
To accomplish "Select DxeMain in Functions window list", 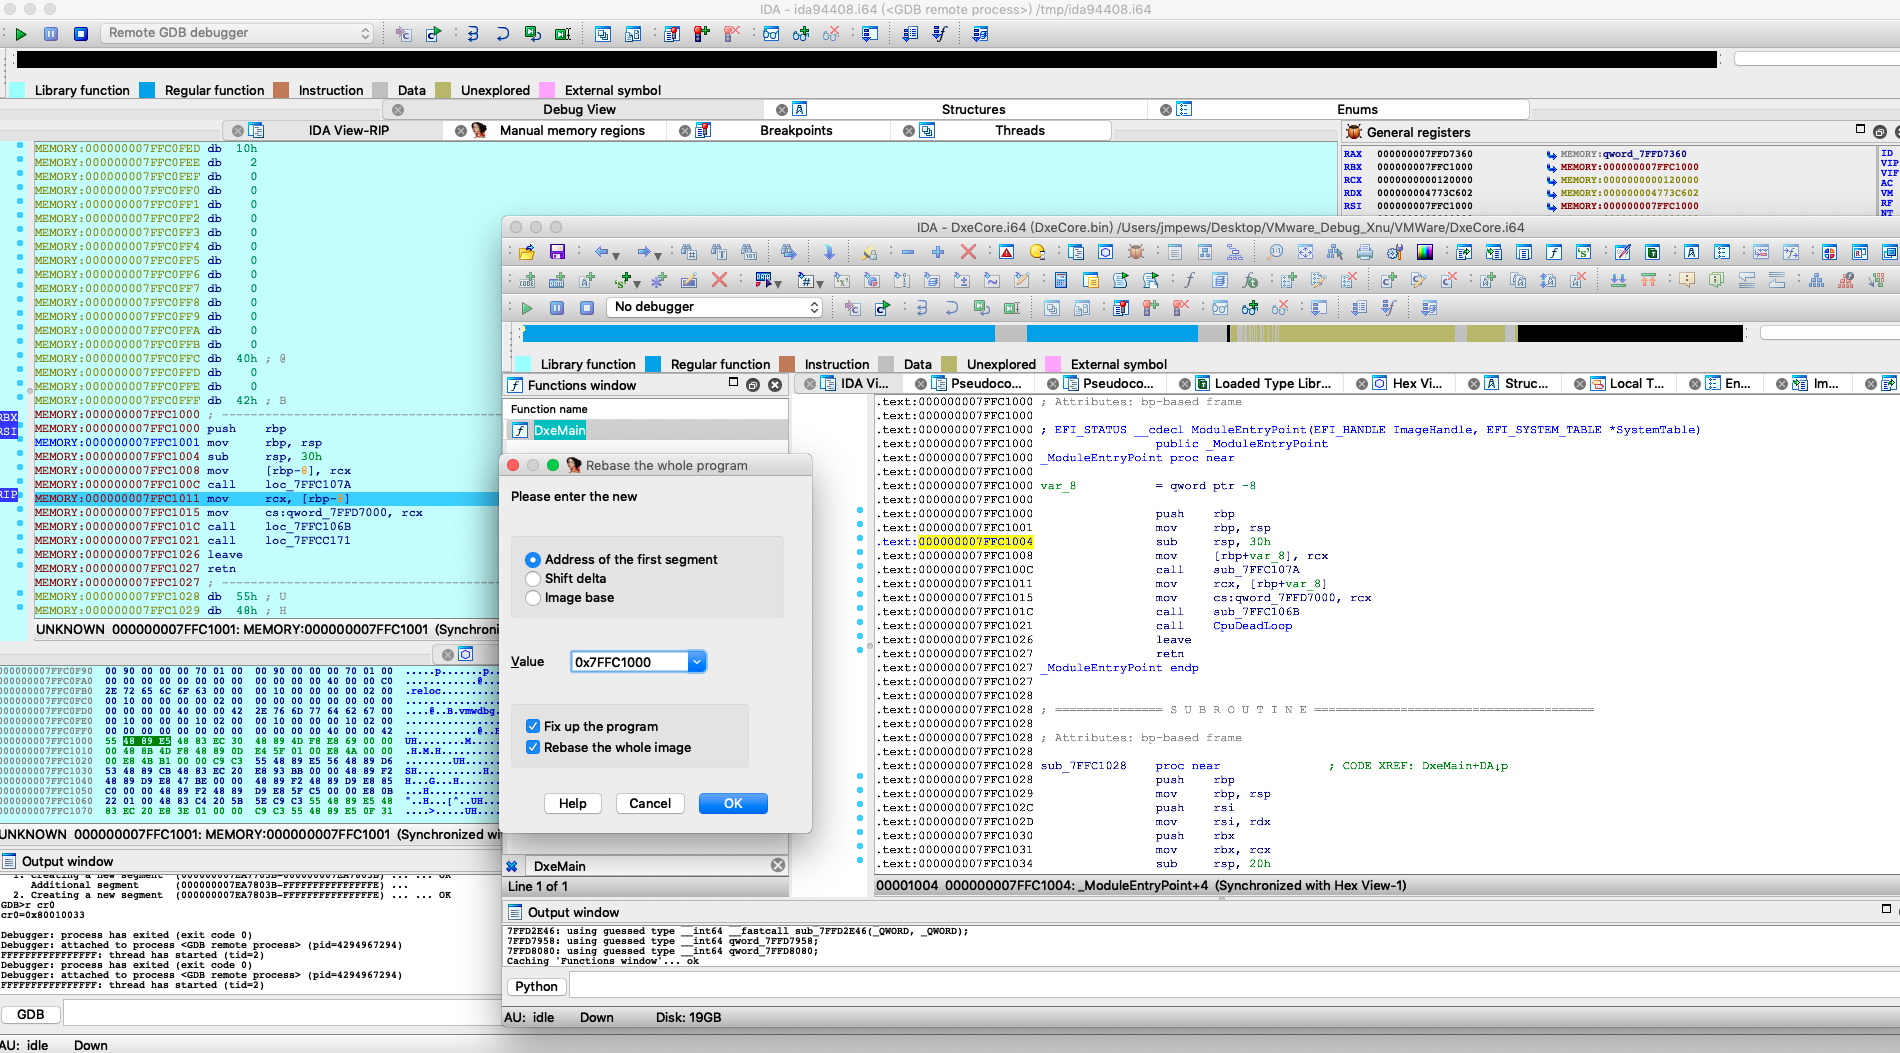I will tap(646, 431).
